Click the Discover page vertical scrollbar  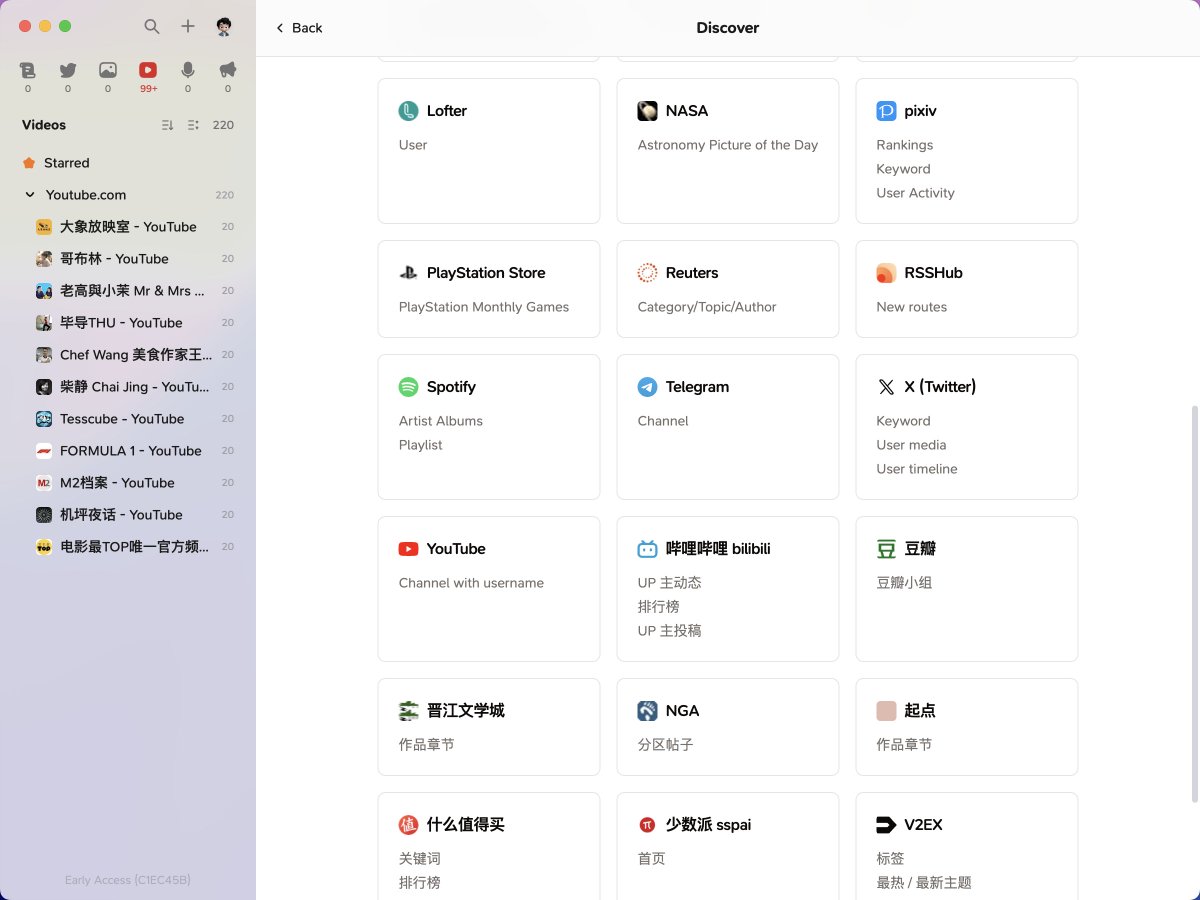(x=1195, y=603)
